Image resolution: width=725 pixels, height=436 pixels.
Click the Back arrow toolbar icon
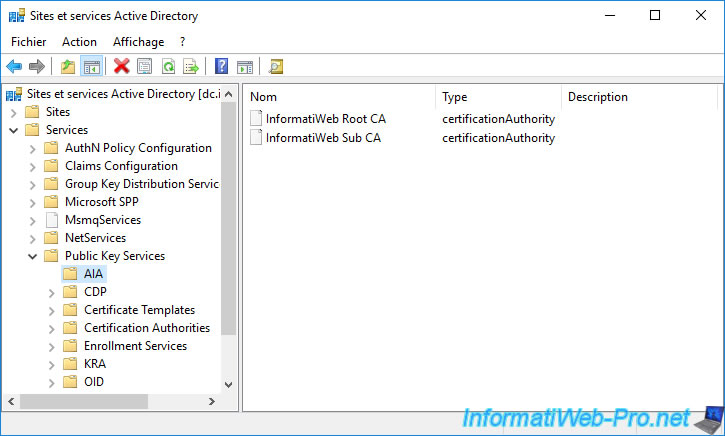14,67
